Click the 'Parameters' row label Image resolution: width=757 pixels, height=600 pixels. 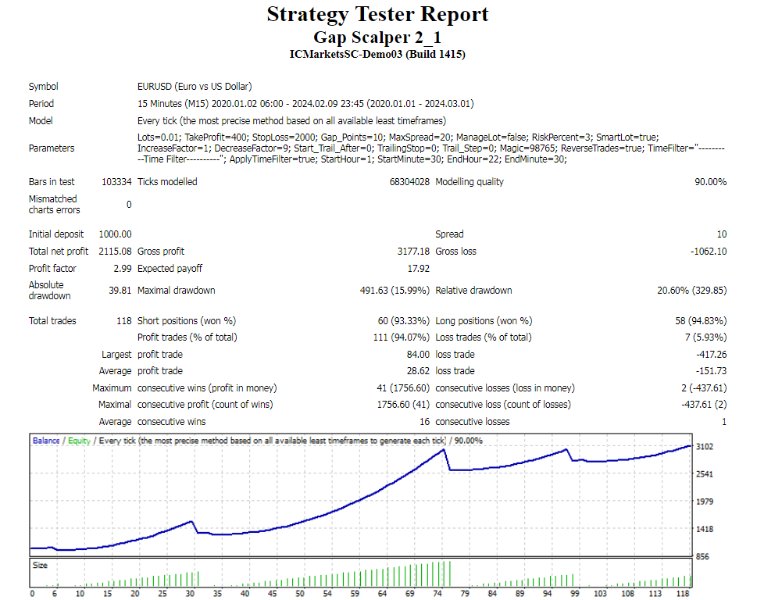[51, 148]
